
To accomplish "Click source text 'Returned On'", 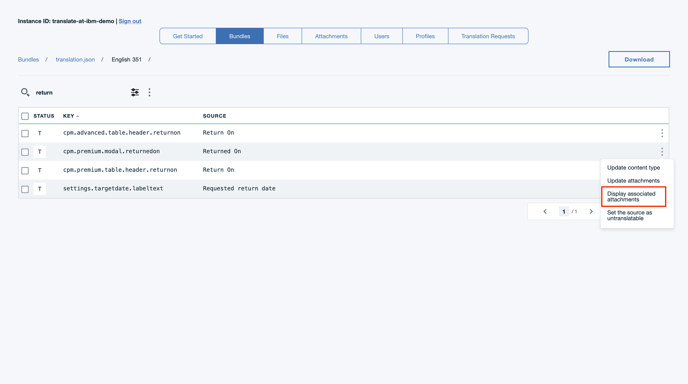I will click(222, 151).
